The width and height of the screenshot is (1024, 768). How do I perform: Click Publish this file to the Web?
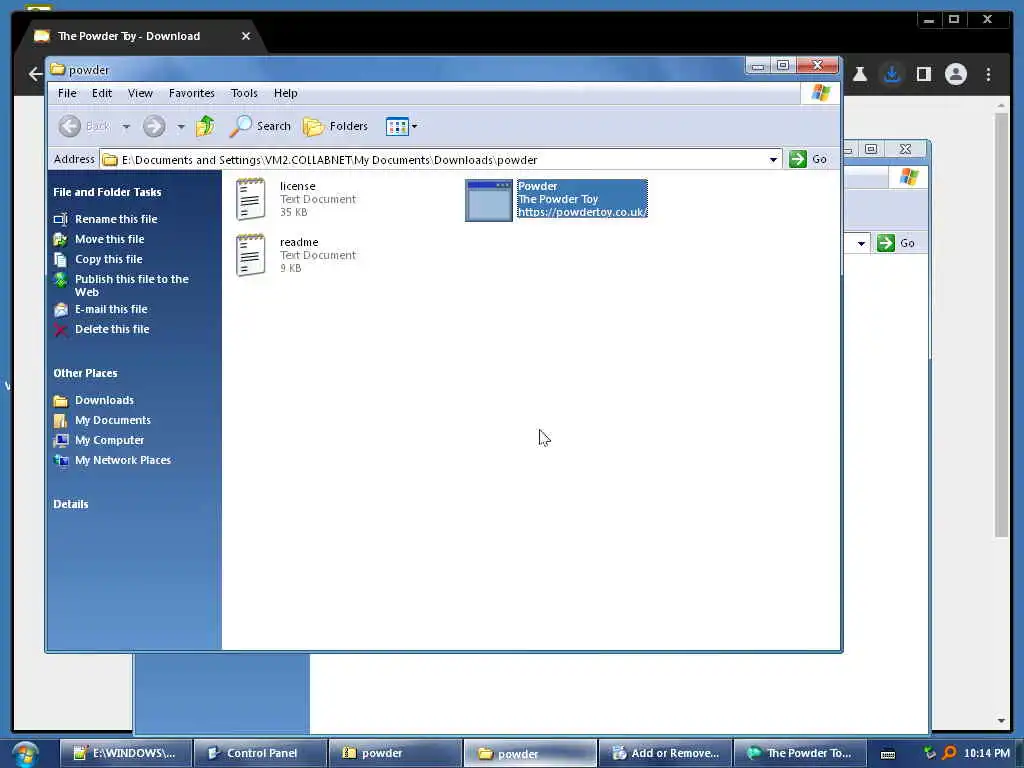(131, 285)
